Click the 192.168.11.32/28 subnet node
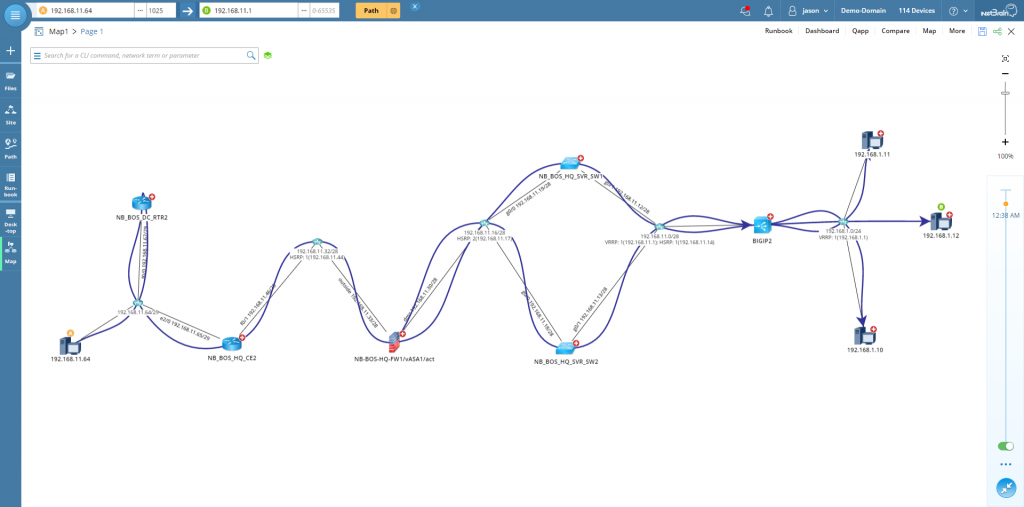This screenshot has width=1024, height=507. tap(317, 242)
